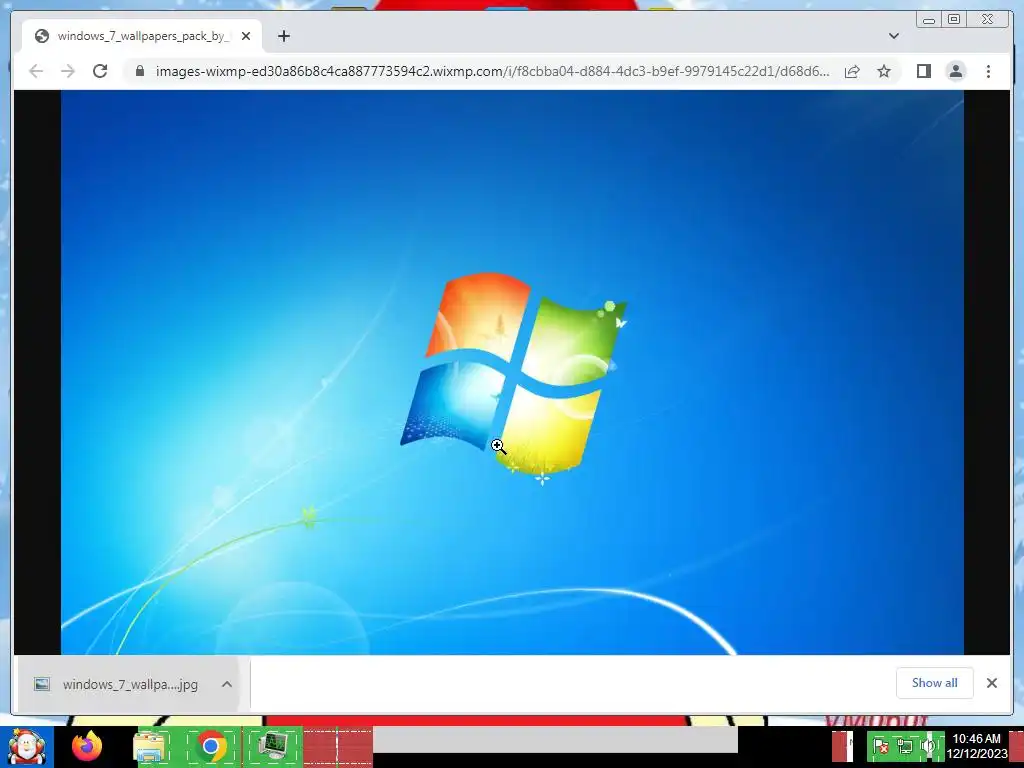Open Action Center flag in tray
The height and width of the screenshot is (768, 1024).
point(881,746)
